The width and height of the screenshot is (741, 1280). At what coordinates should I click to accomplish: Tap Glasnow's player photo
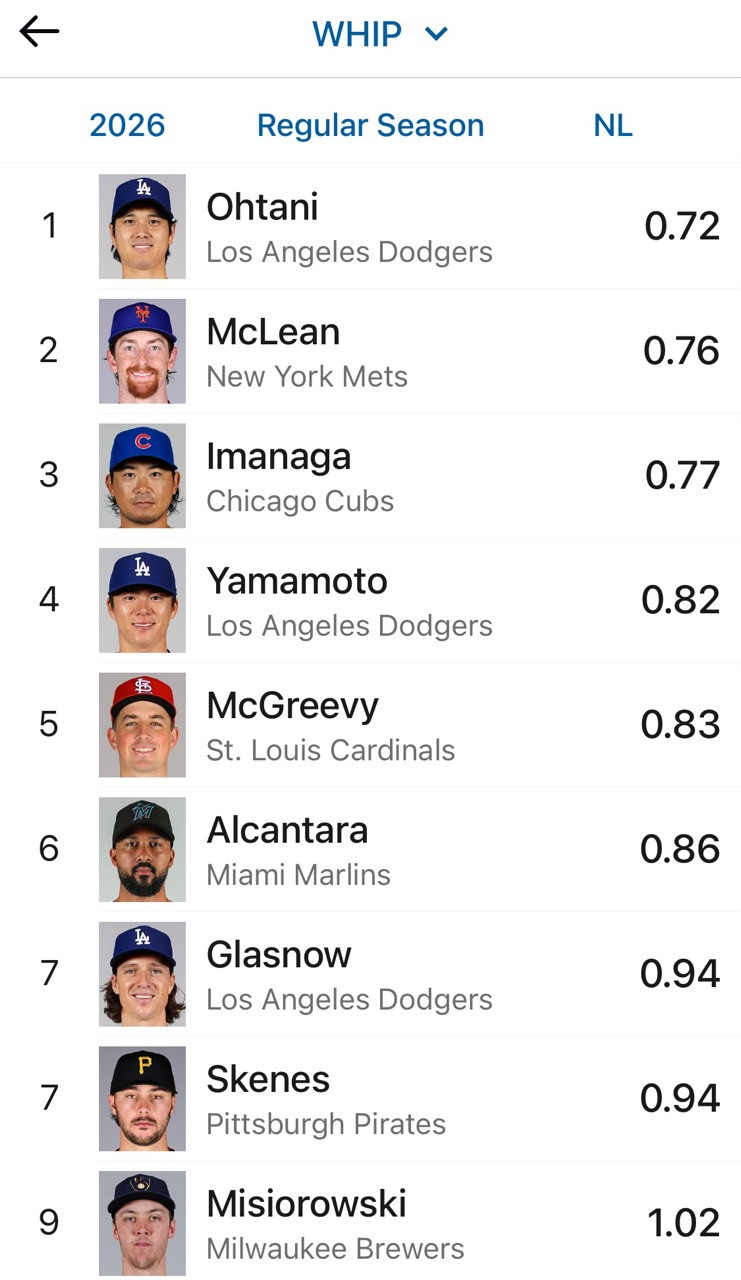(x=142, y=973)
